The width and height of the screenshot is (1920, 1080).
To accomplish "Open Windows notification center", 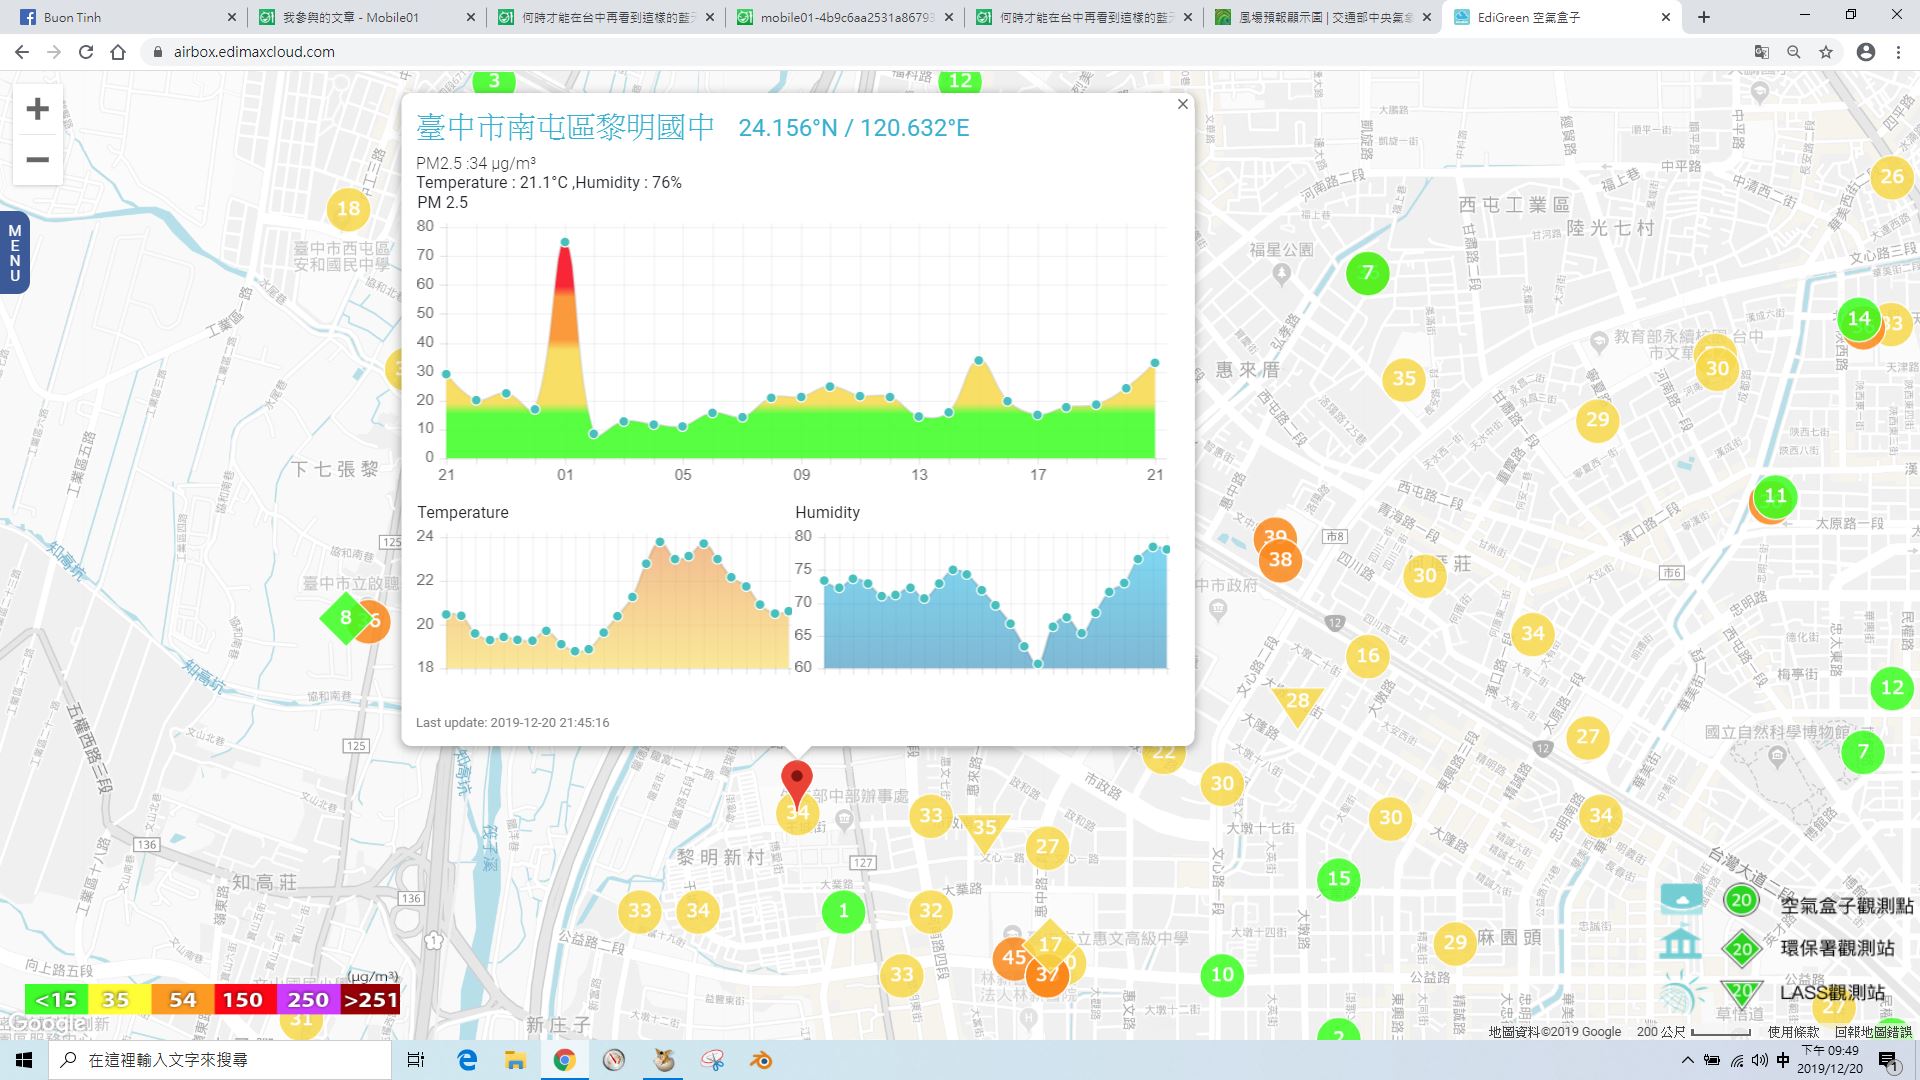I will tap(1888, 1060).
